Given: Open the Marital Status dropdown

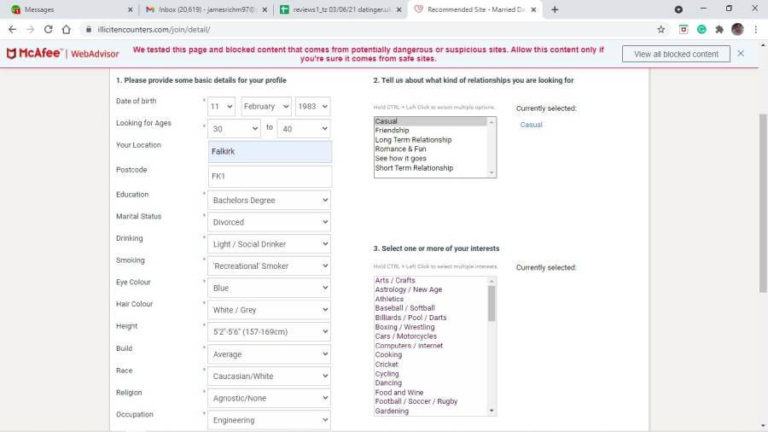Looking at the screenshot, I should pyautogui.click(x=269, y=222).
